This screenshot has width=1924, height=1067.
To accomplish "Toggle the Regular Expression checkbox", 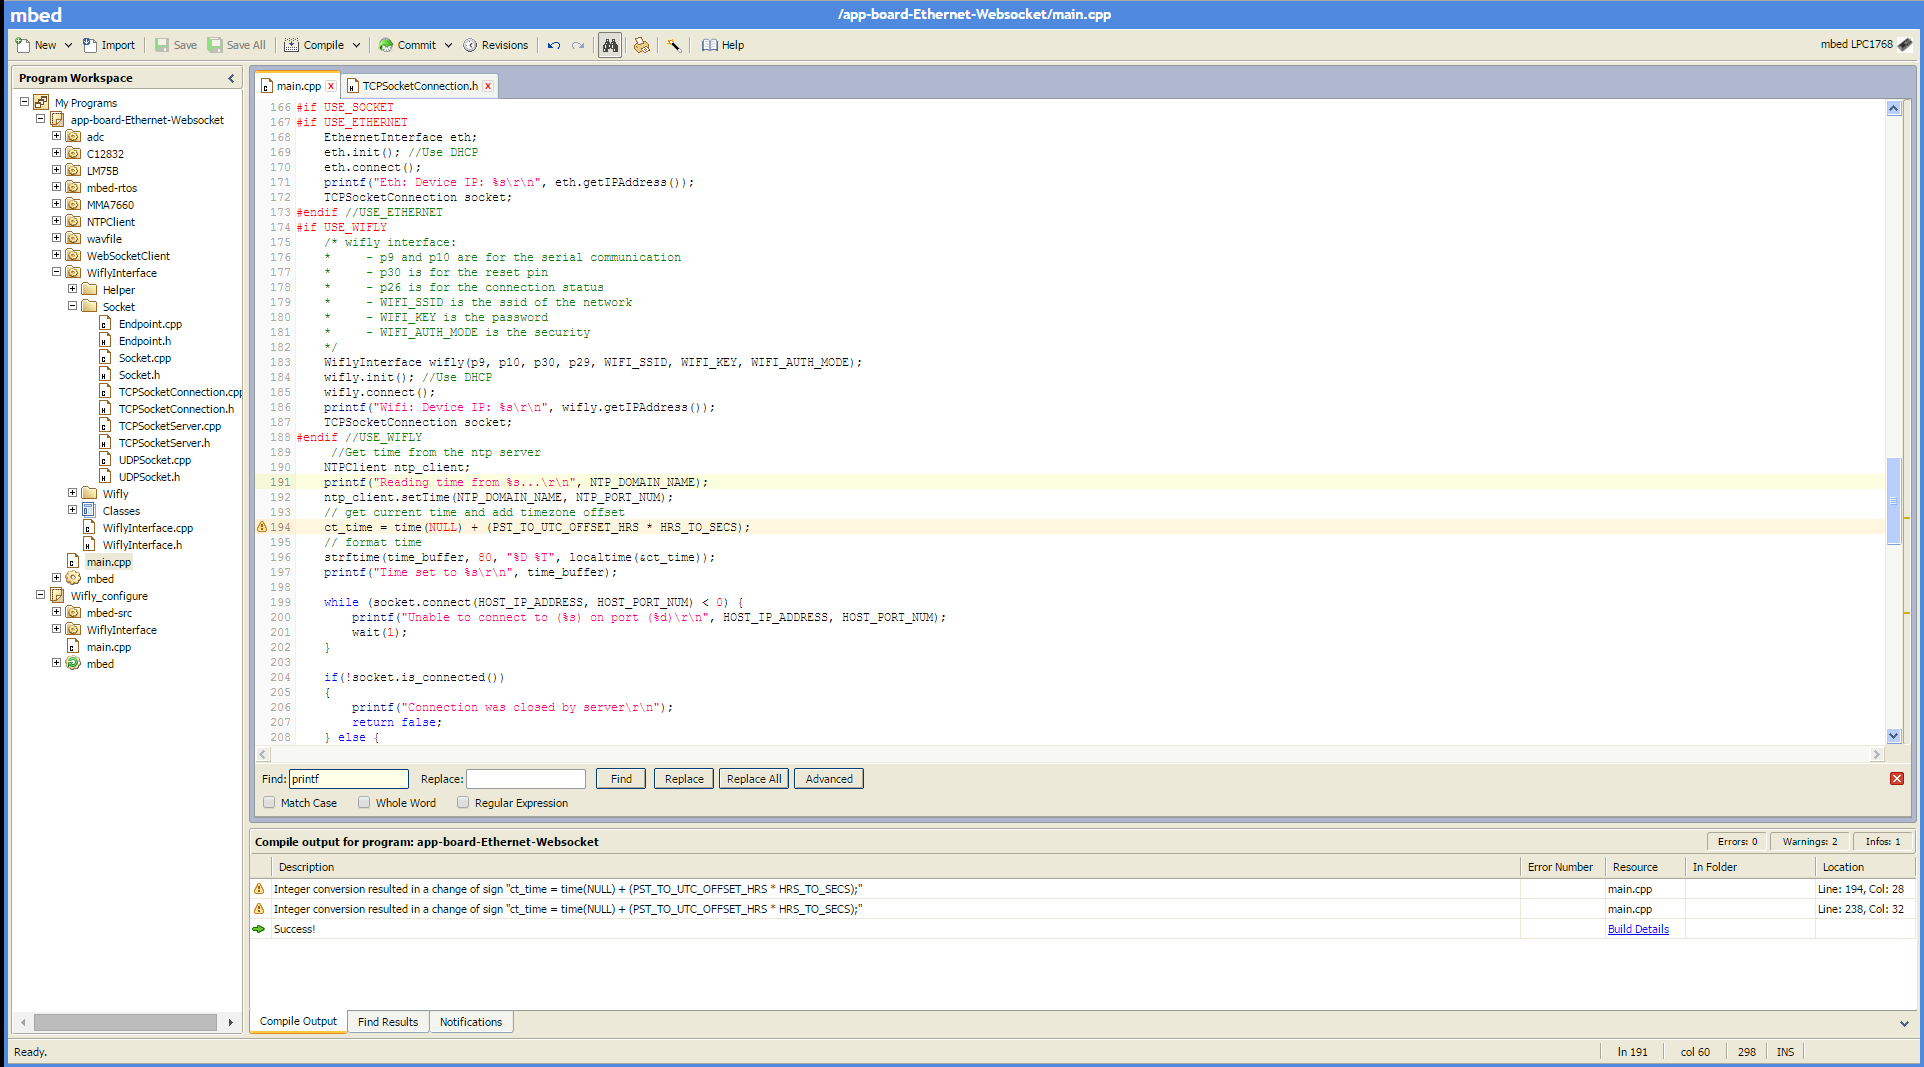I will 463,803.
